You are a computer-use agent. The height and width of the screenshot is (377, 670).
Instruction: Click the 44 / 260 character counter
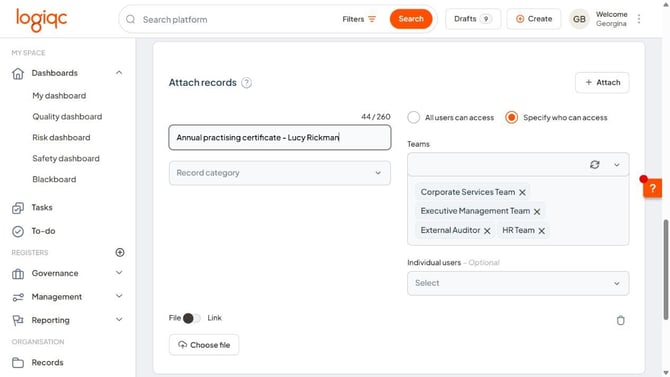pos(376,117)
